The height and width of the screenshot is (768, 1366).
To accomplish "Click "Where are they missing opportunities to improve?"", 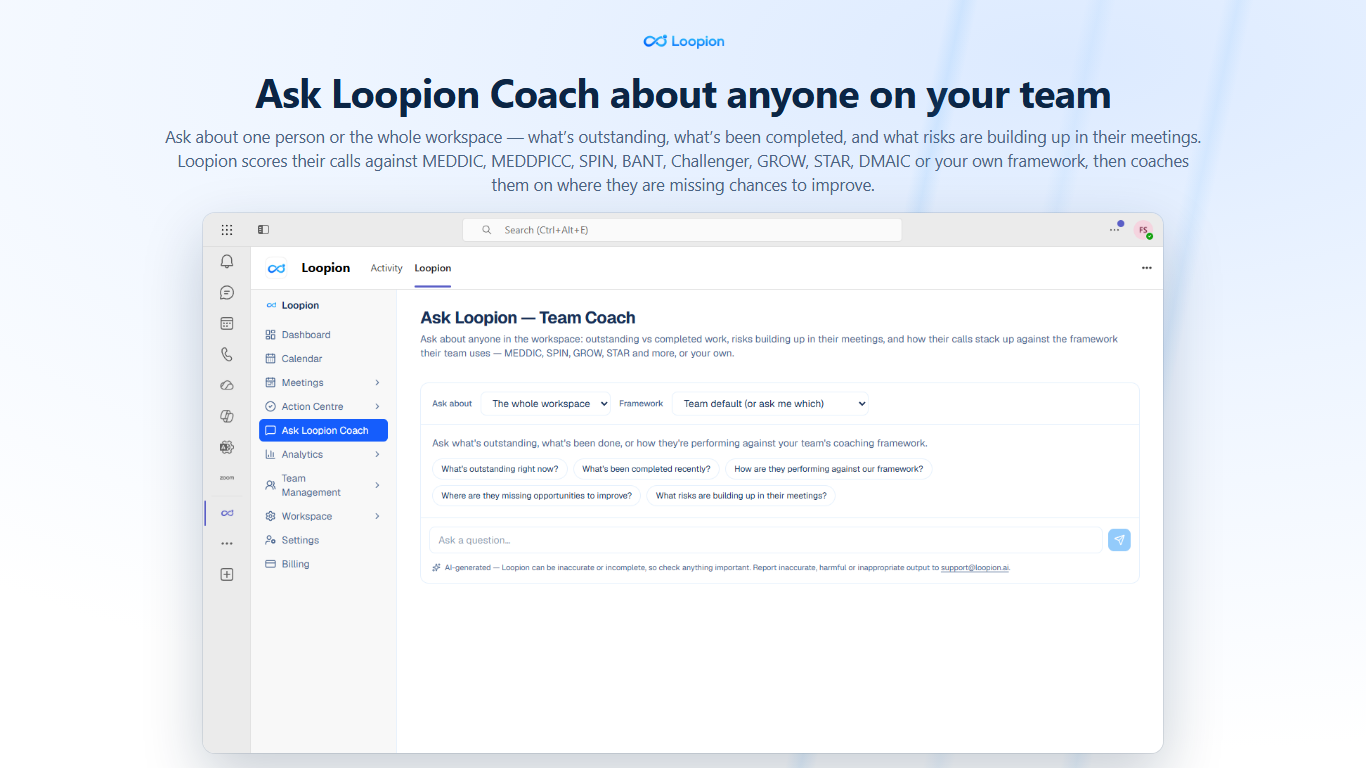I will (x=537, y=496).
